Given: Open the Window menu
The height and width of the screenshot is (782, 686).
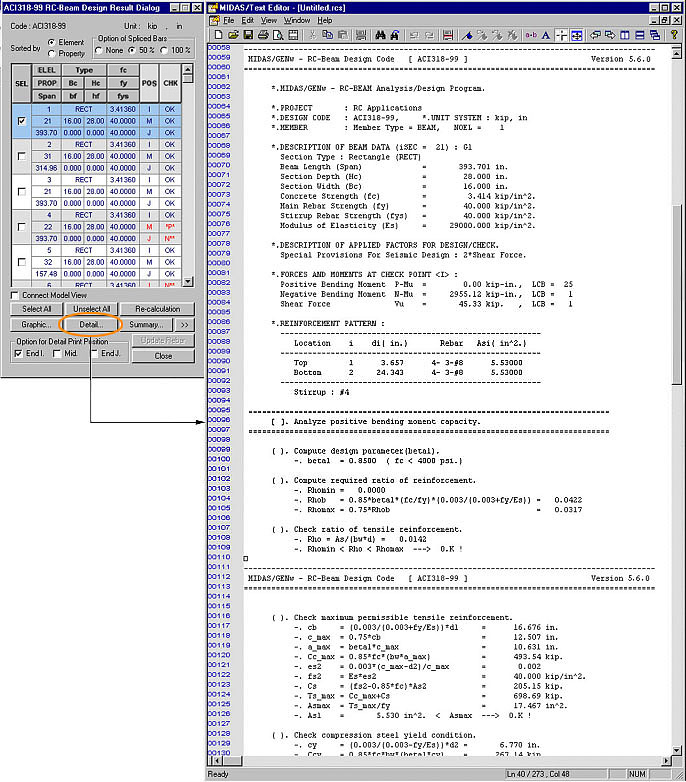Looking at the screenshot, I should (x=296, y=19).
